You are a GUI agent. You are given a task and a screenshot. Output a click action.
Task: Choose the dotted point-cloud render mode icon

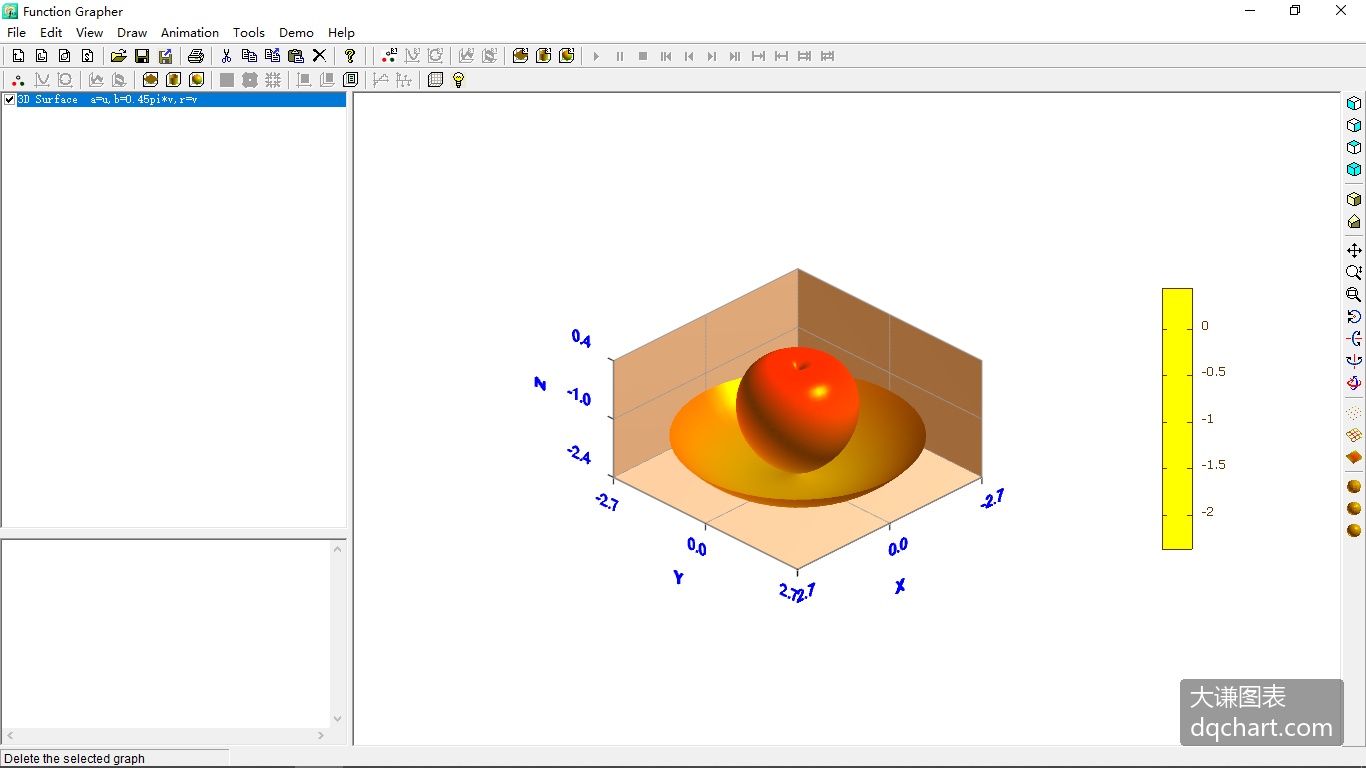tap(1354, 413)
